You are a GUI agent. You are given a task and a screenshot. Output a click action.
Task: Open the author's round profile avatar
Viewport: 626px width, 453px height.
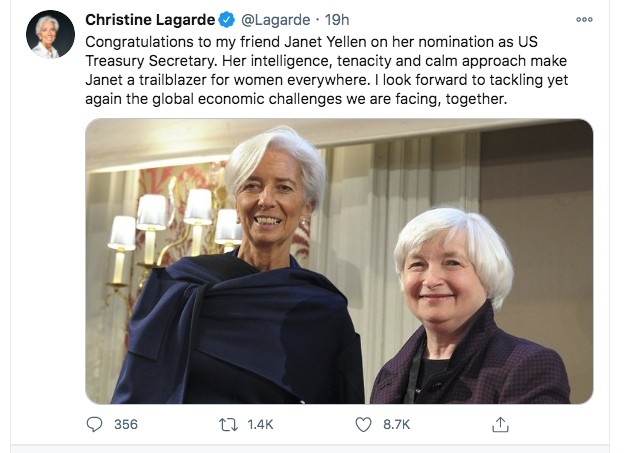pos(49,36)
